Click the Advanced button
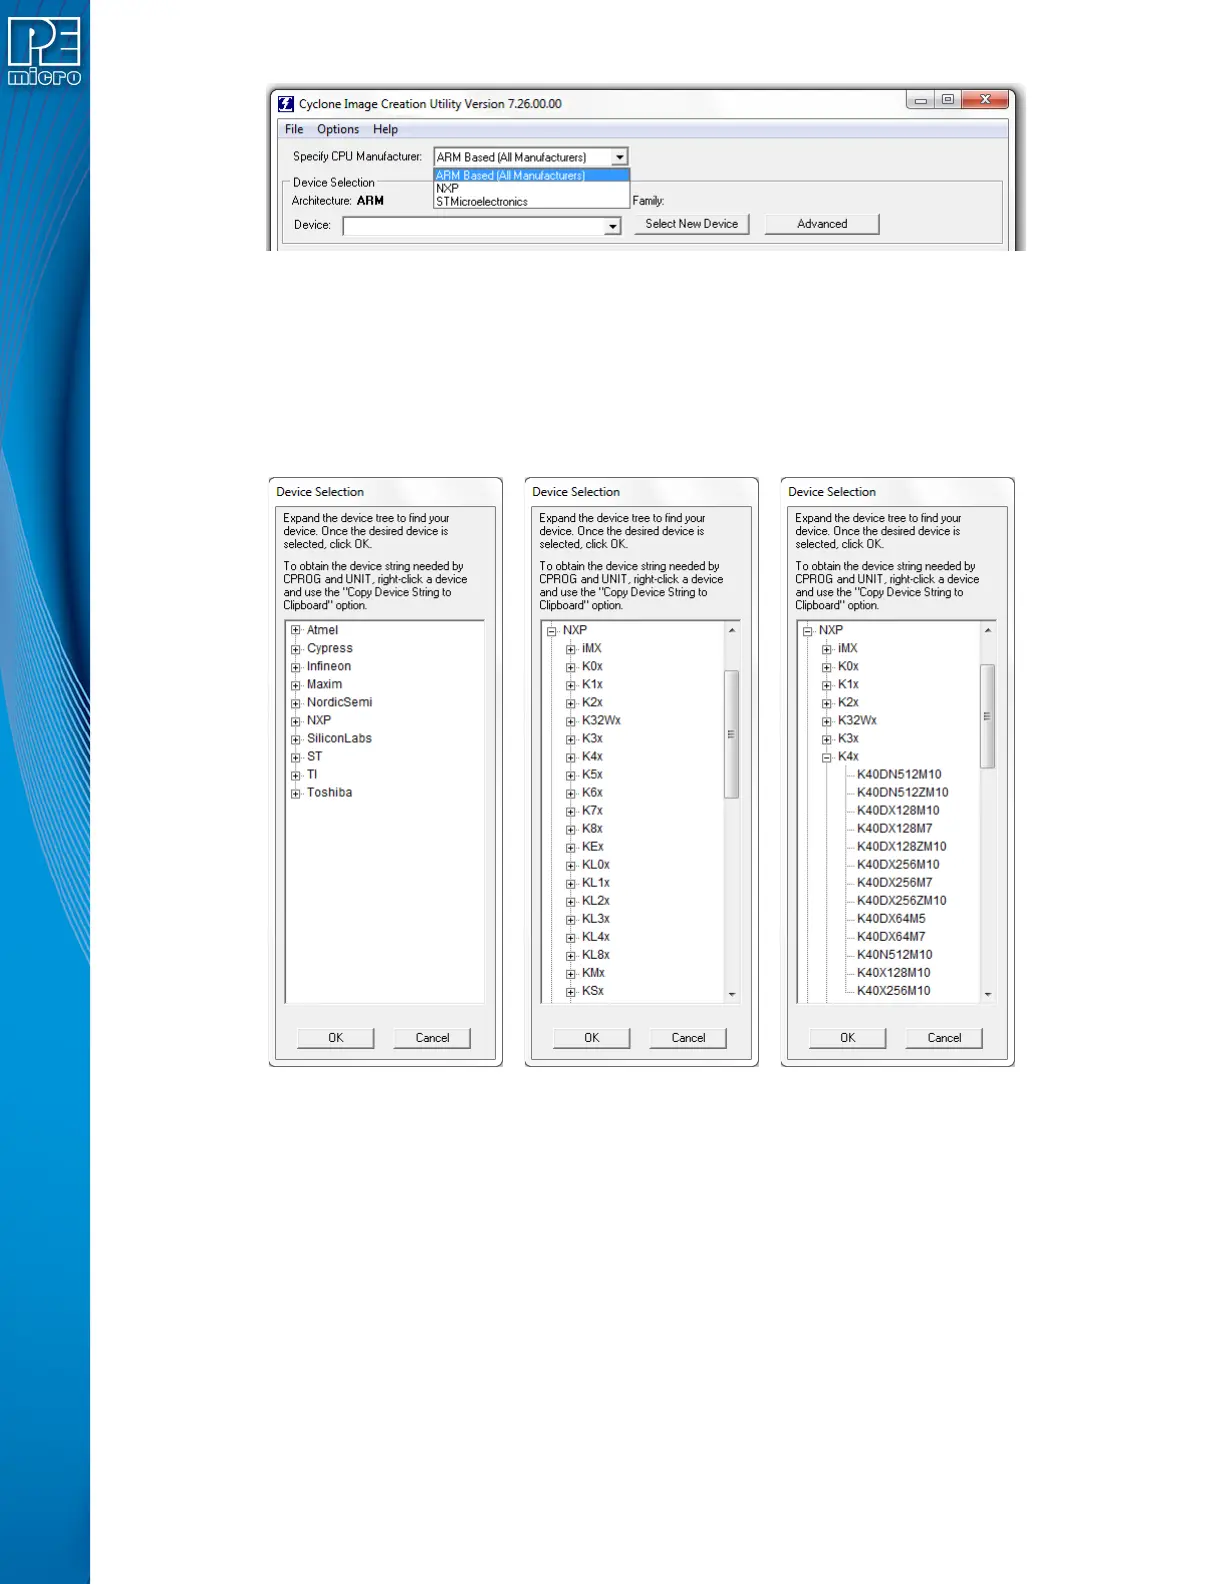This screenshot has width=1224, height=1584. (822, 224)
